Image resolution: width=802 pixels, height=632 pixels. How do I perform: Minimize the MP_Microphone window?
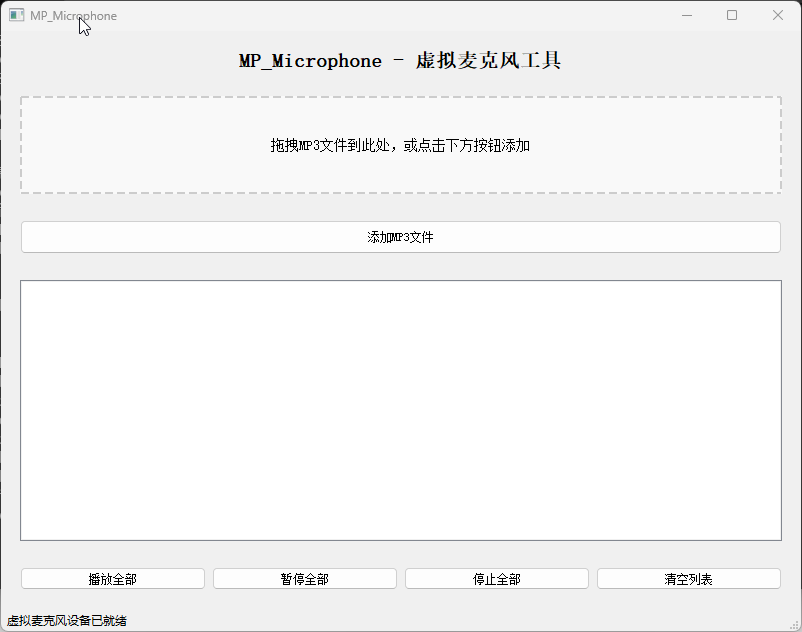[x=687, y=15]
